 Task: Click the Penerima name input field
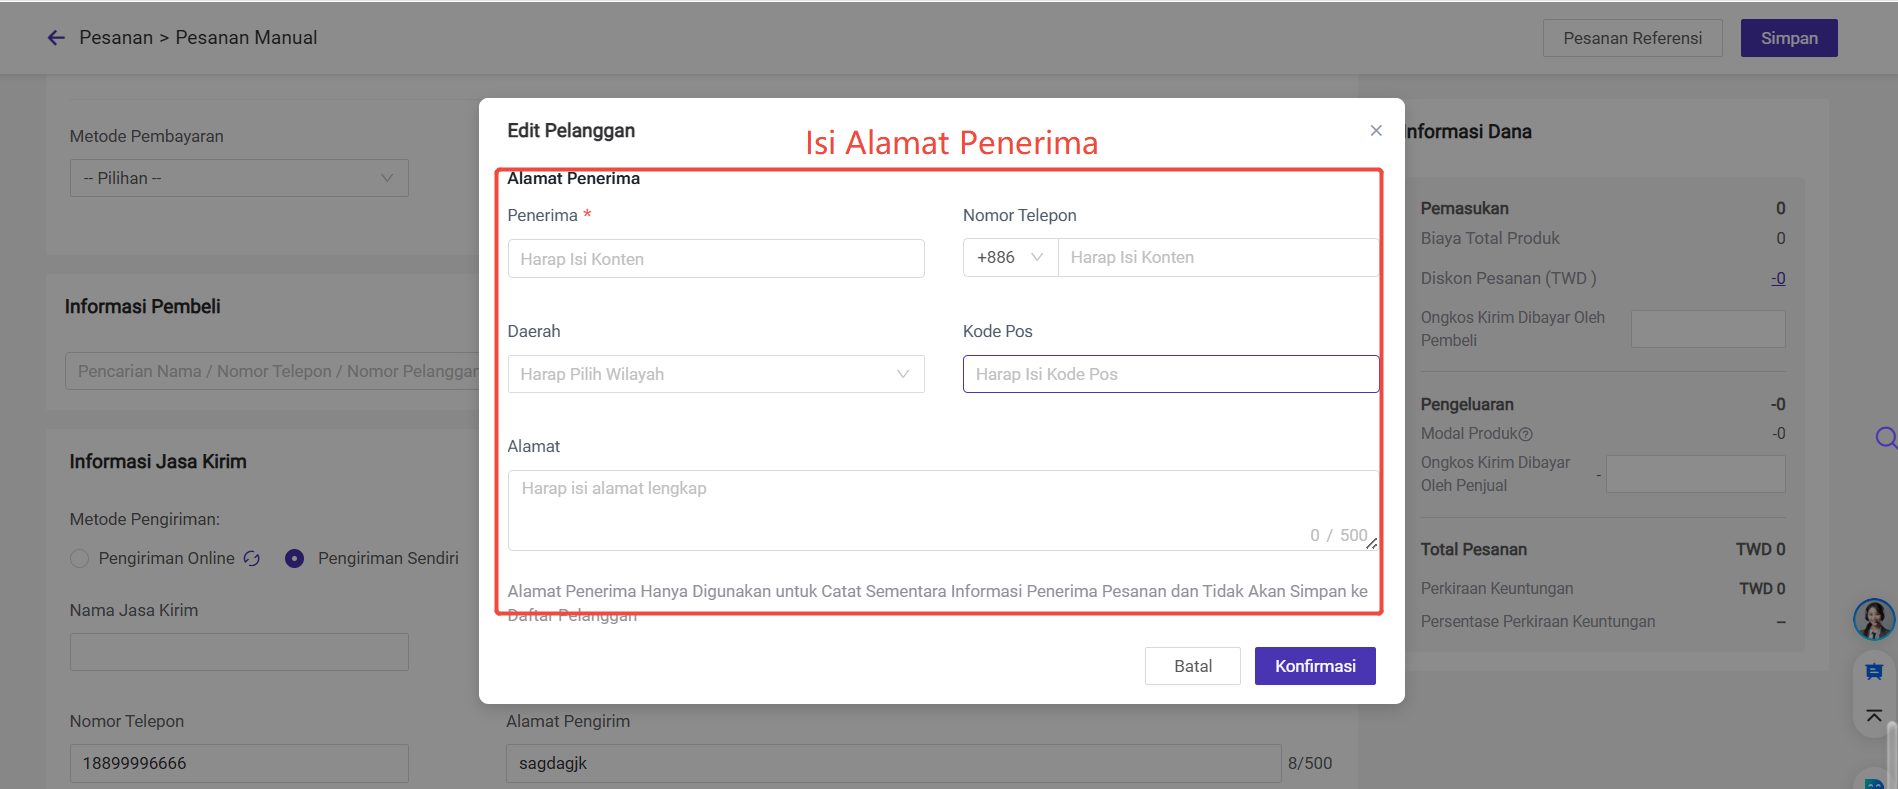(x=716, y=259)
